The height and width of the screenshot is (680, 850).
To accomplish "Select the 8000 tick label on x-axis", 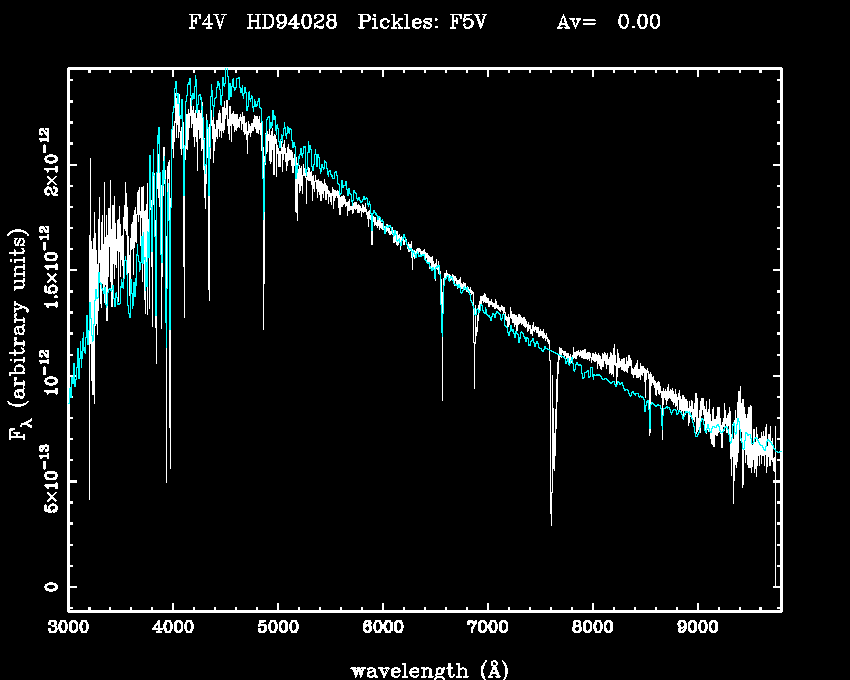I will pos(592,627).
